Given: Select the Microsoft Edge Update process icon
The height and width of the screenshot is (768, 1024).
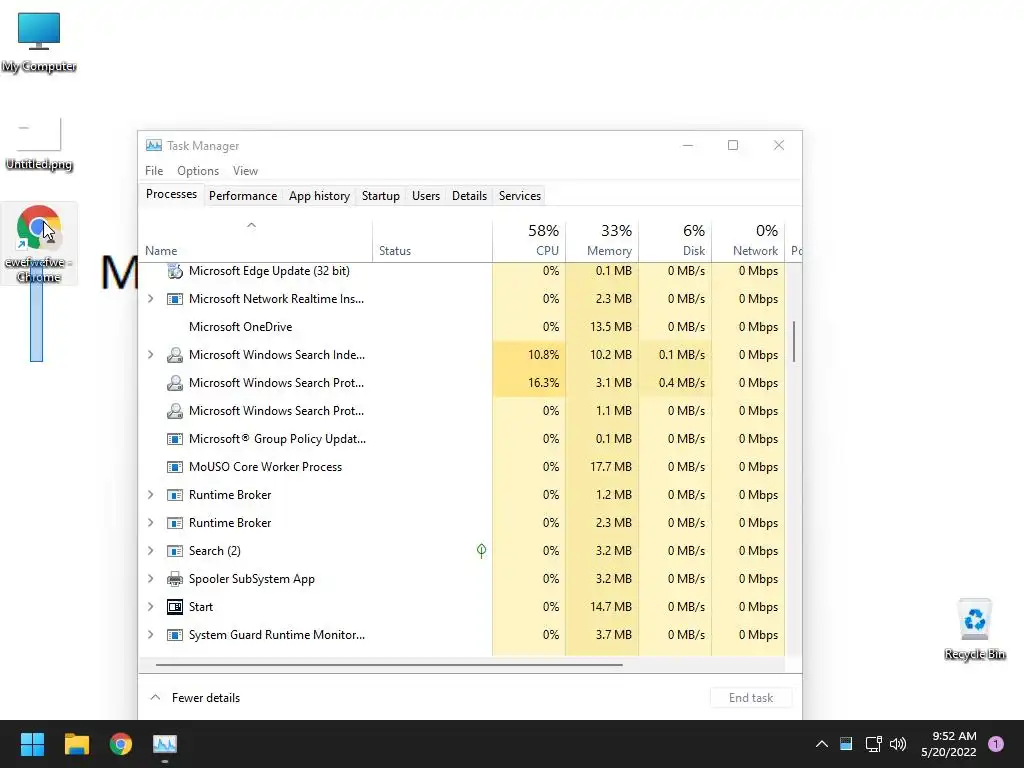Looking at the screenshot, I should coord(174,271).
